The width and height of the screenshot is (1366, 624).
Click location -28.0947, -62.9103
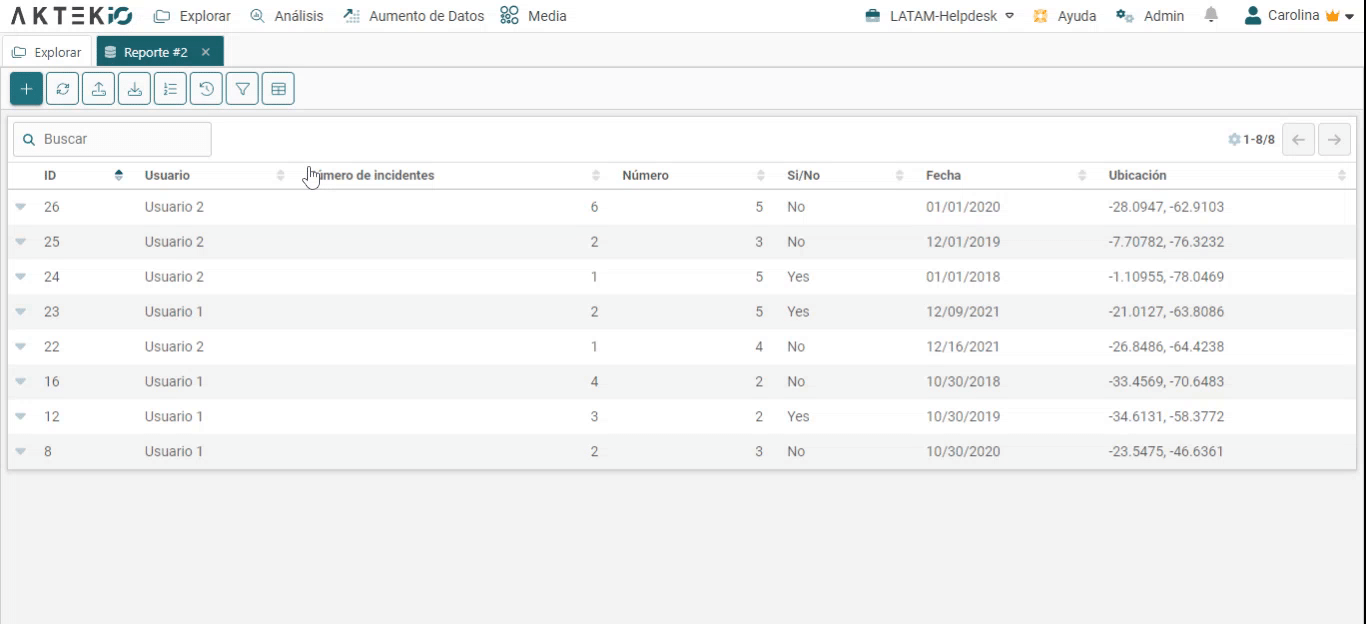tap(1166, 207)
